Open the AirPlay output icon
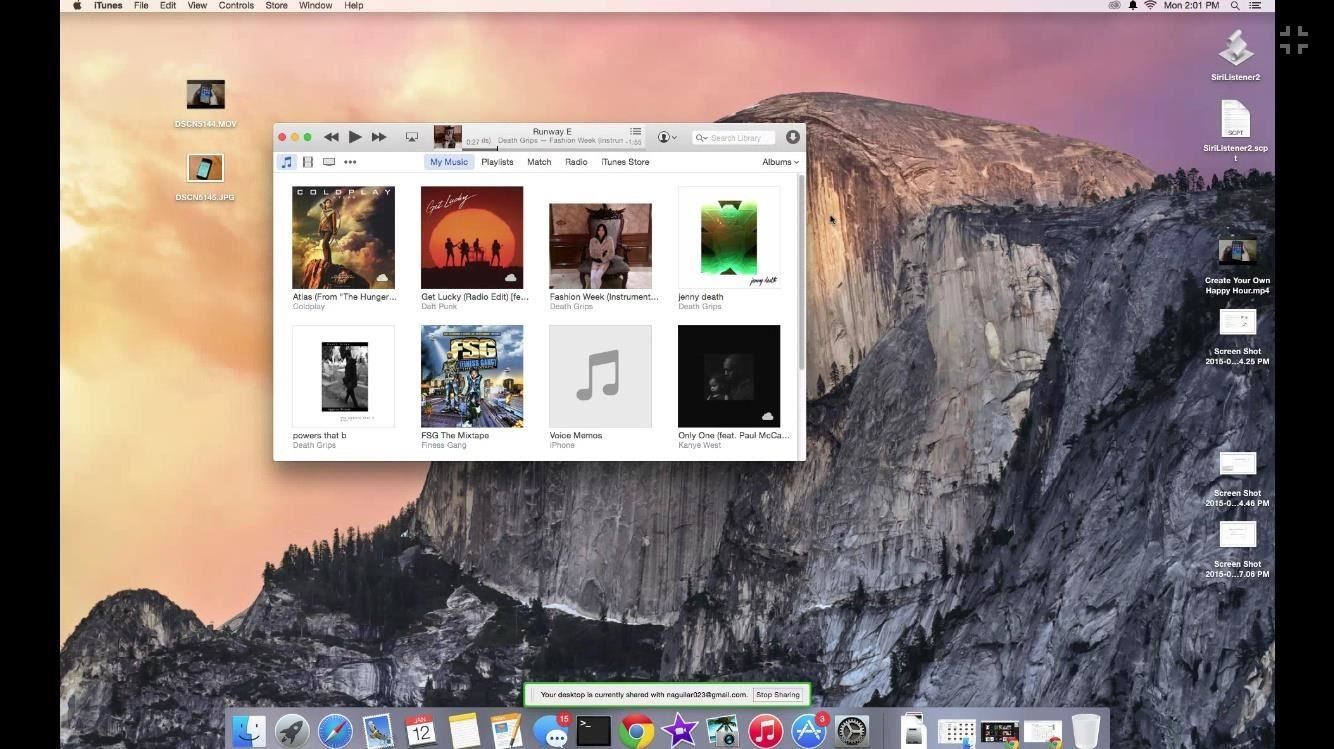This screenshot has height=749, width=1334. coord(411,137)
